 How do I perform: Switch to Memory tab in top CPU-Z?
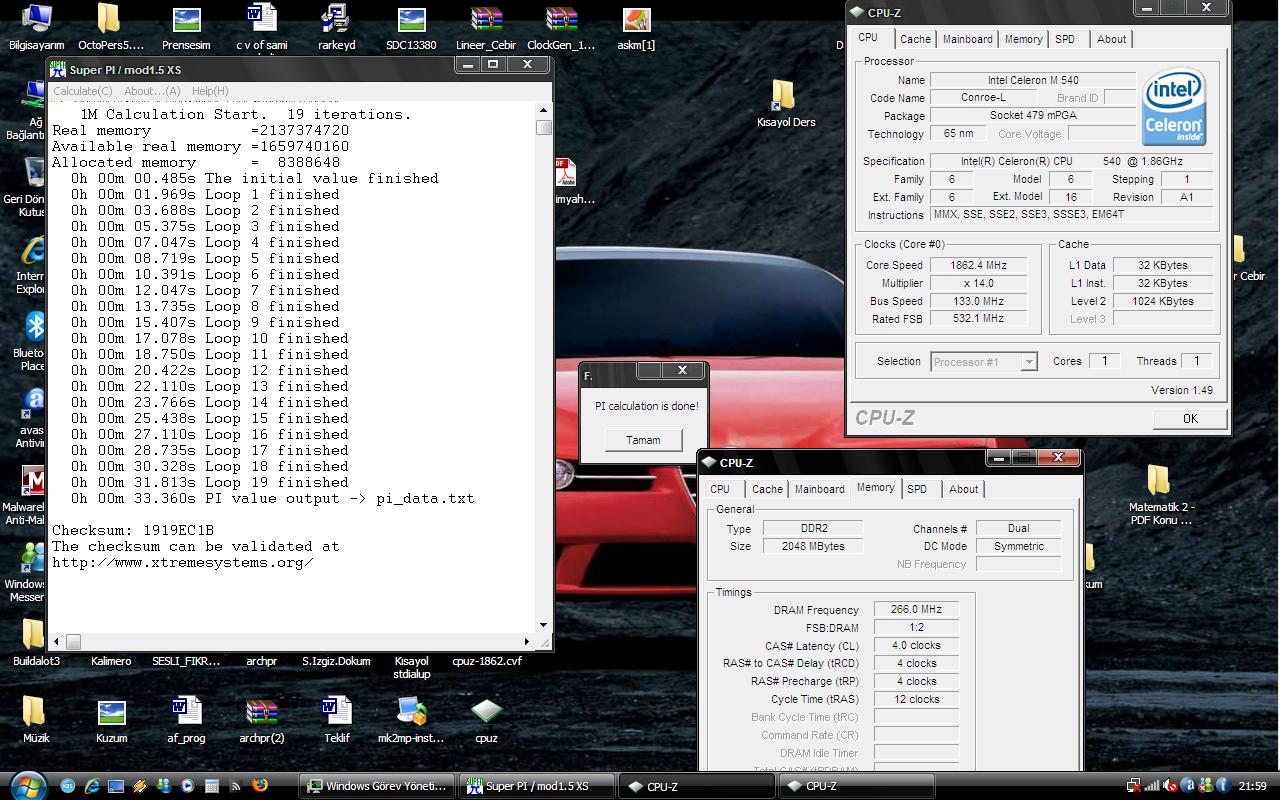pos(1024,39)
